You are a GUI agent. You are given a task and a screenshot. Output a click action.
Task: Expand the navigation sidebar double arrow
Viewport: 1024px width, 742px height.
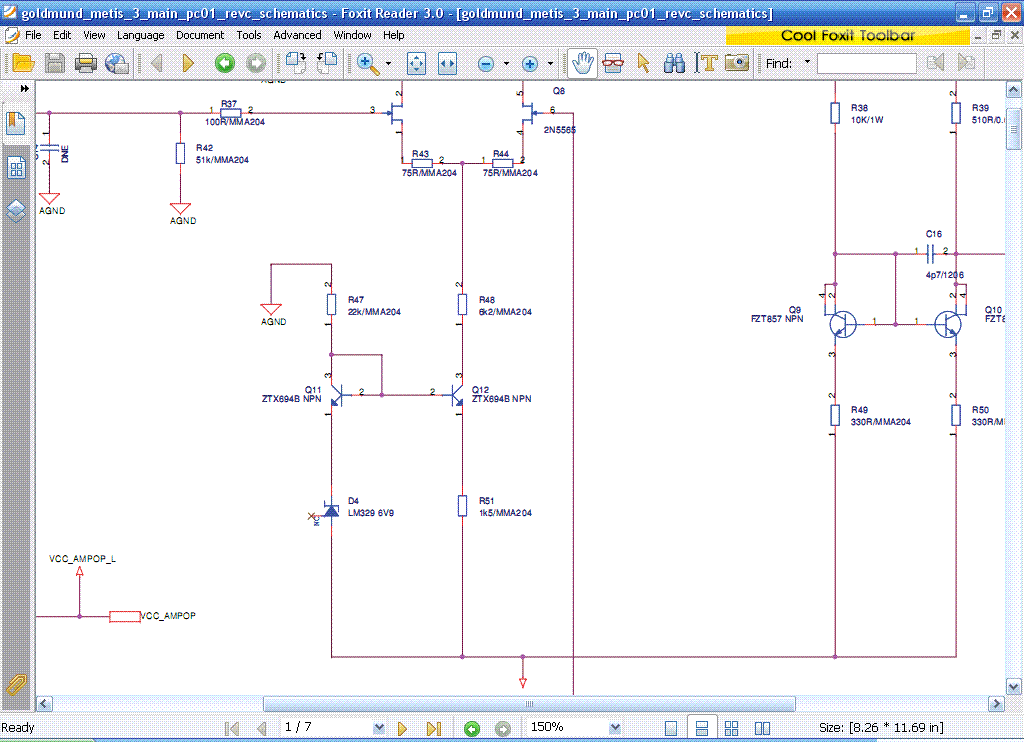[x=24, y=88]
